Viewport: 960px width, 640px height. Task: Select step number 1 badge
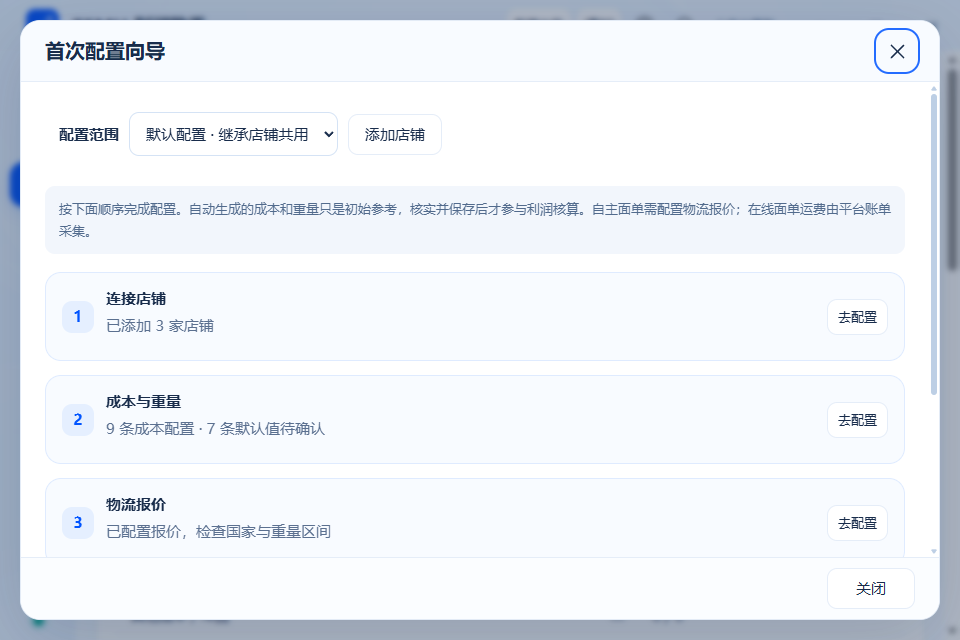click(x=78, y=317)
